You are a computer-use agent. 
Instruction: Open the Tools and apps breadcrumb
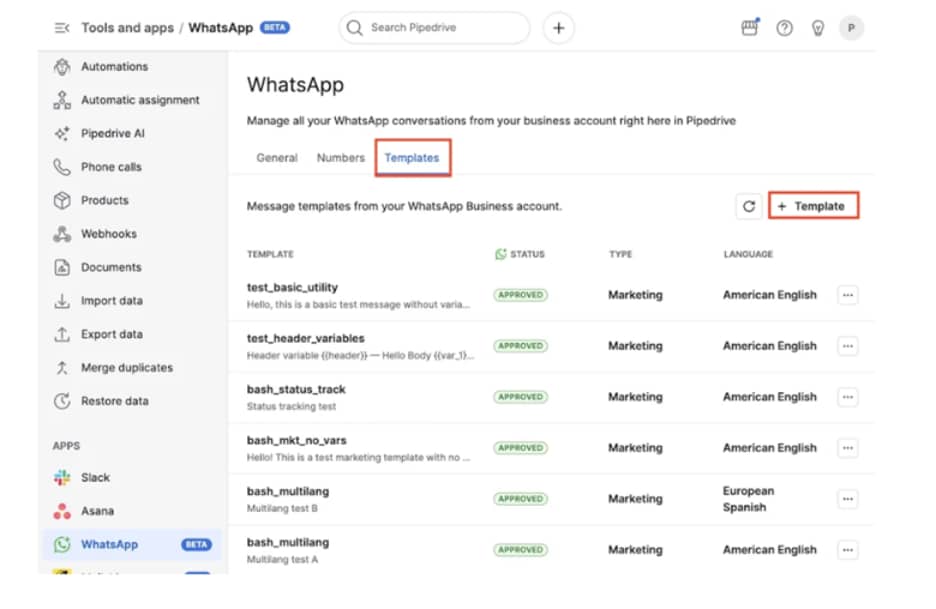point(128,28)
